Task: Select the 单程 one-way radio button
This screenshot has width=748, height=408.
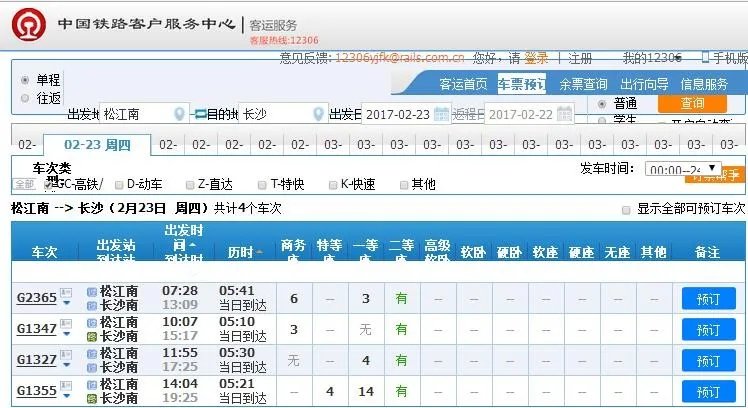Action: pyautogui.click(x=25, y=80)
